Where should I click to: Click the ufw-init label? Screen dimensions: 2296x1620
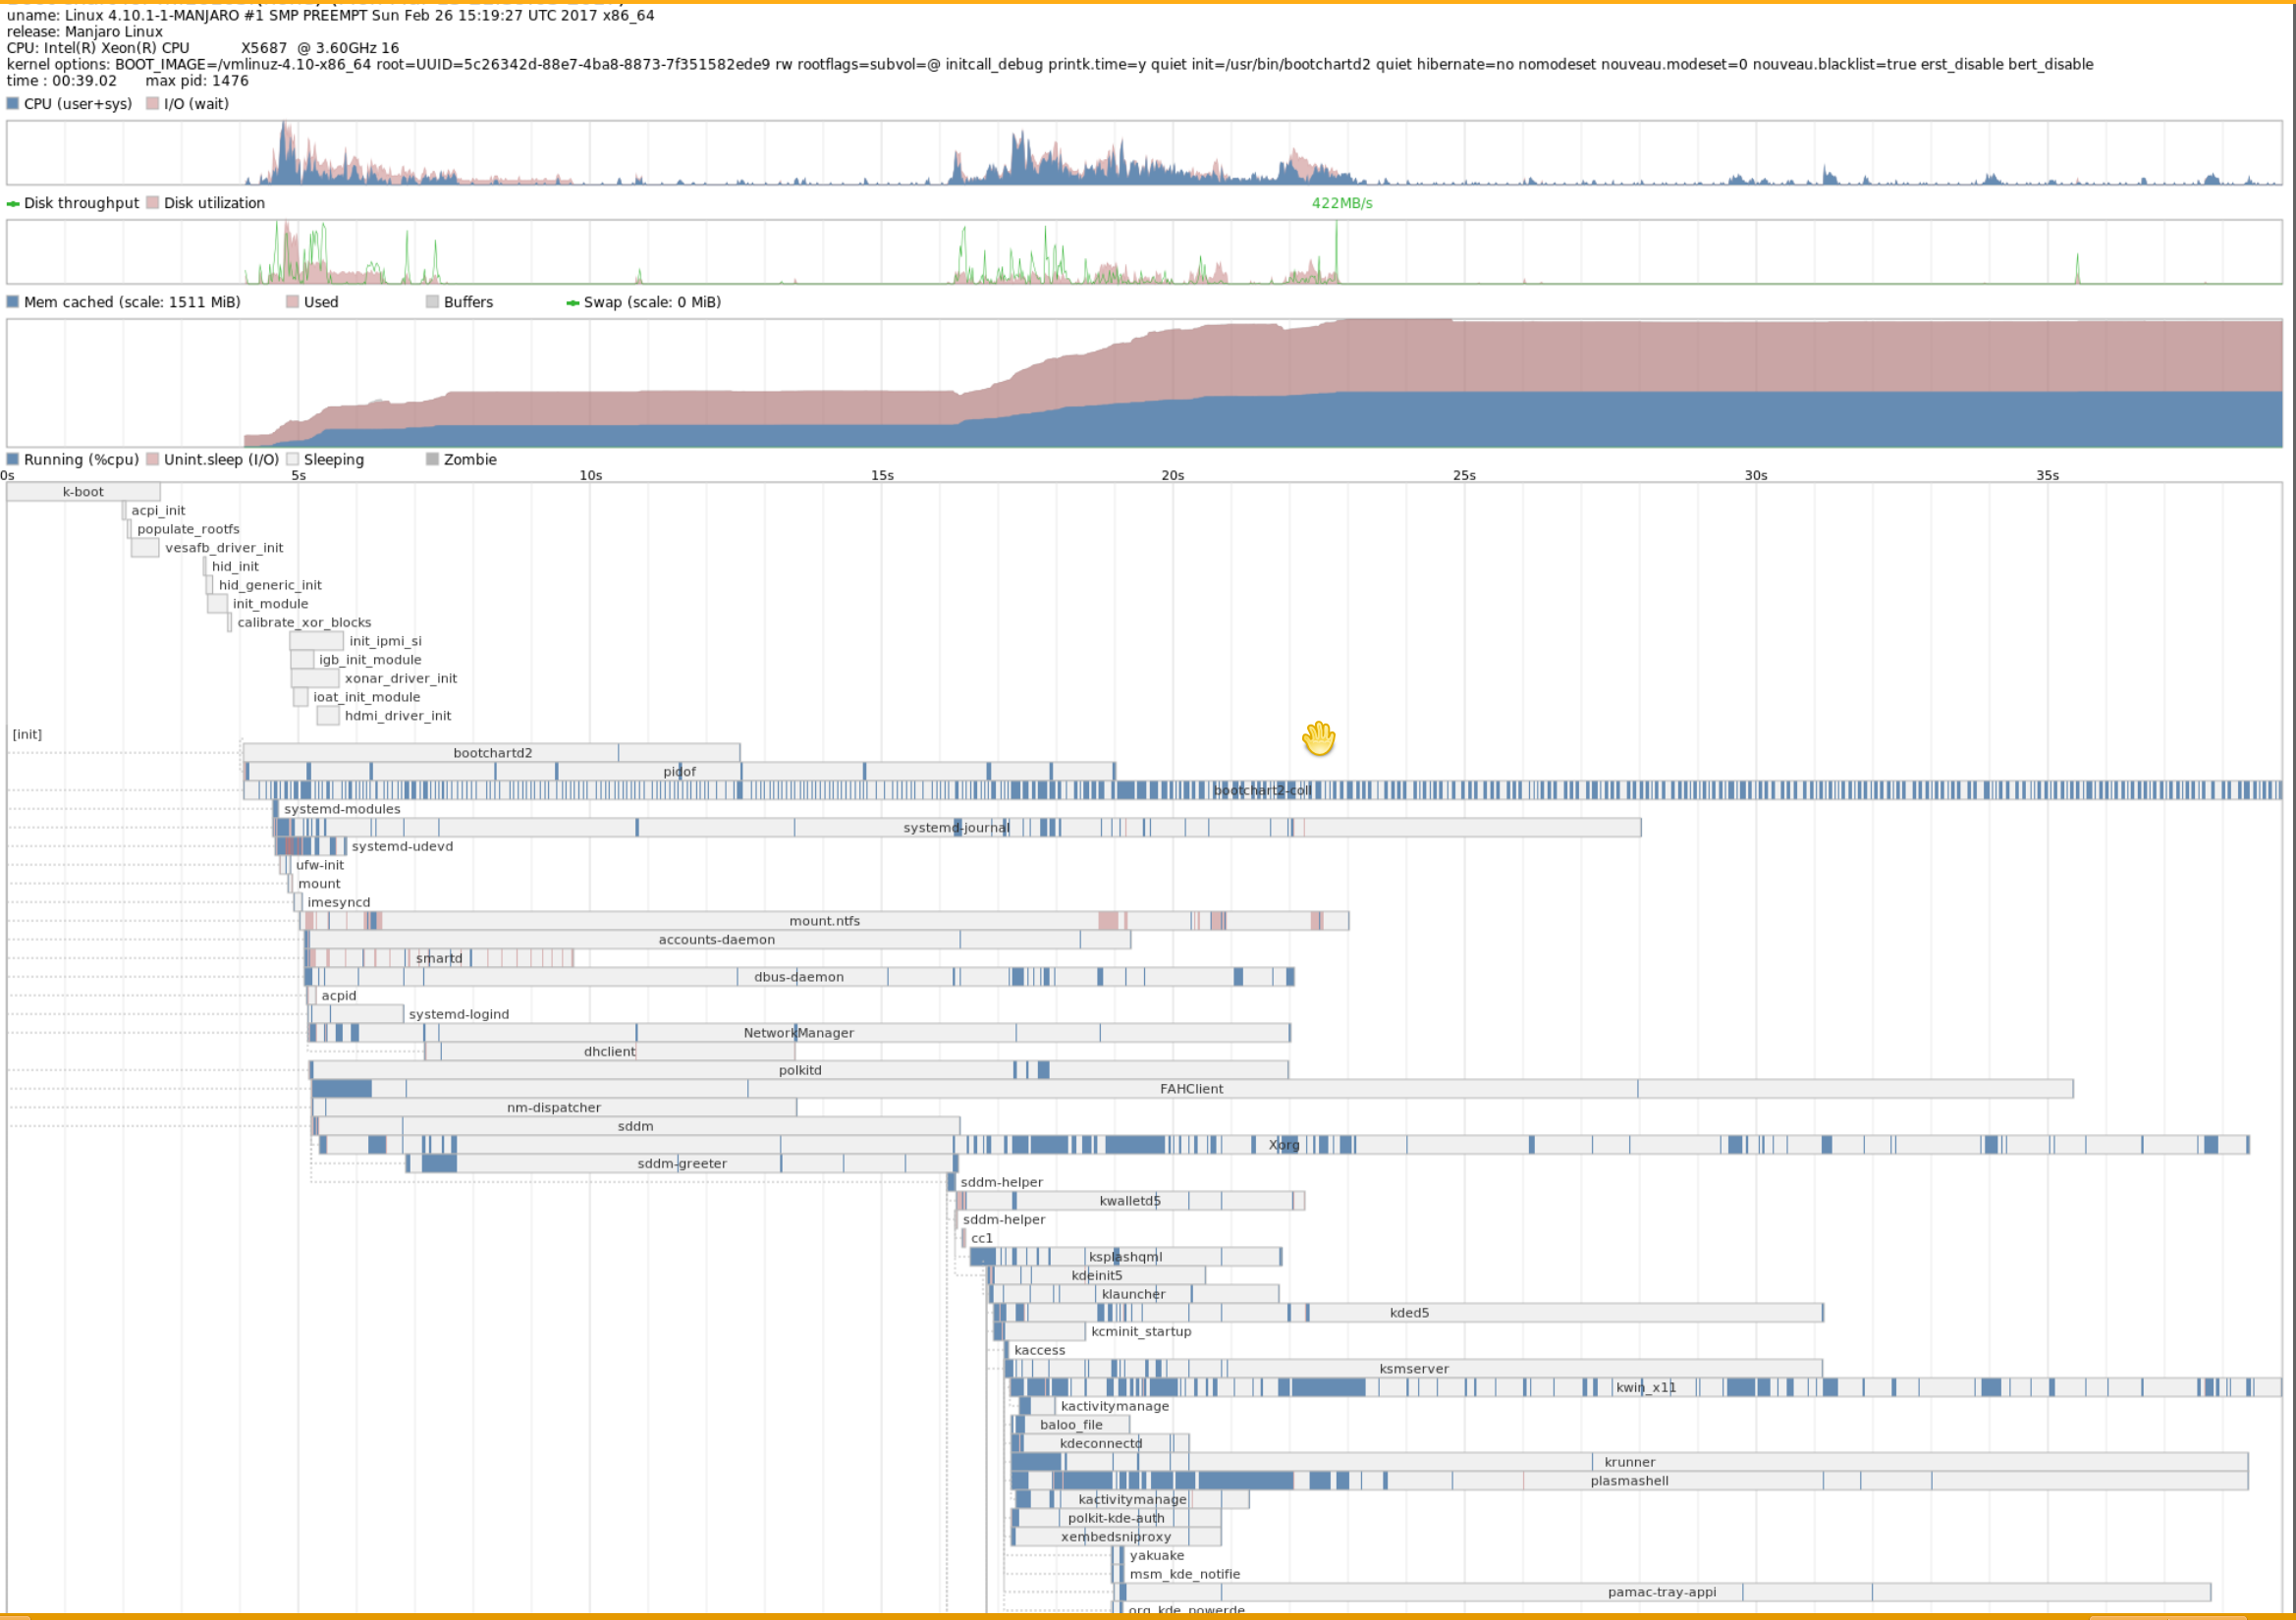[x=320, y=865]
